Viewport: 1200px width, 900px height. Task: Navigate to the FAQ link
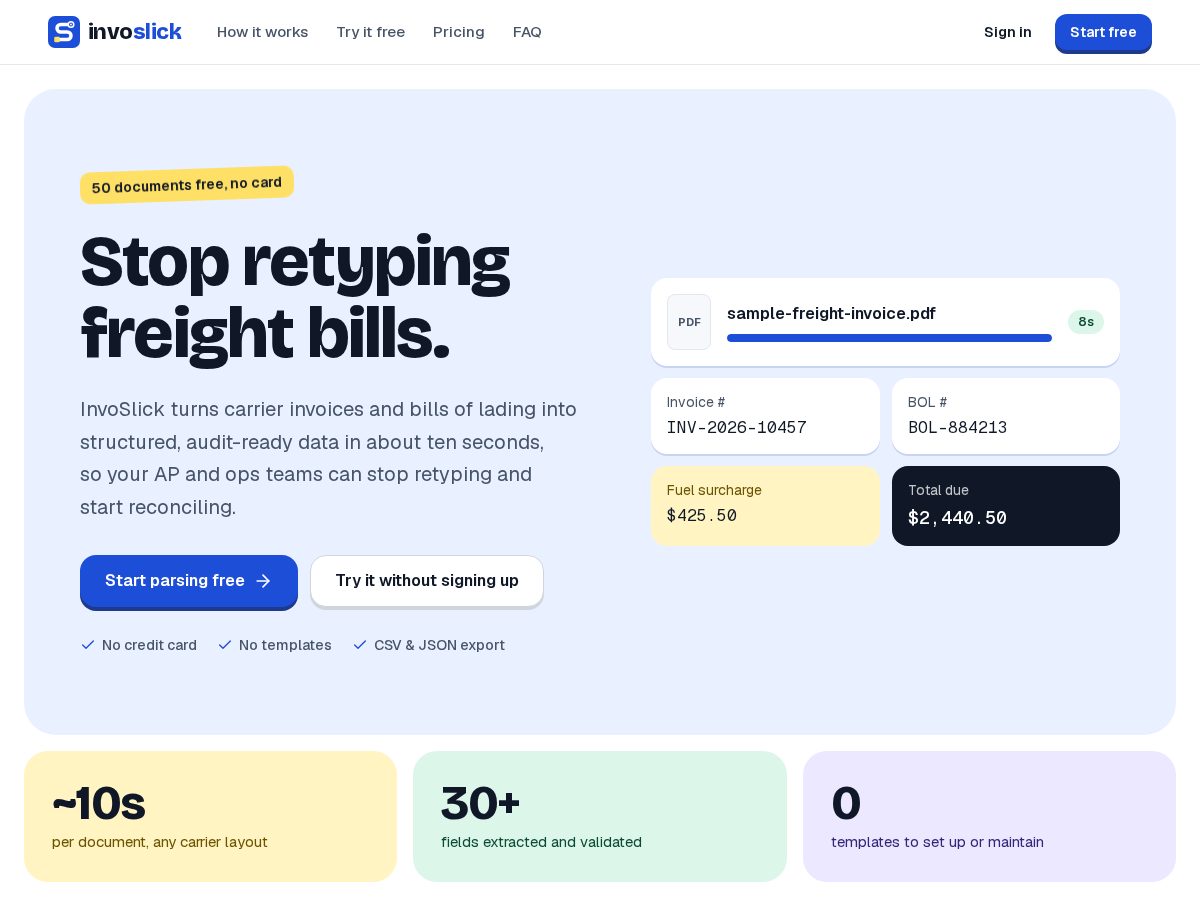(x=527, y=32)
